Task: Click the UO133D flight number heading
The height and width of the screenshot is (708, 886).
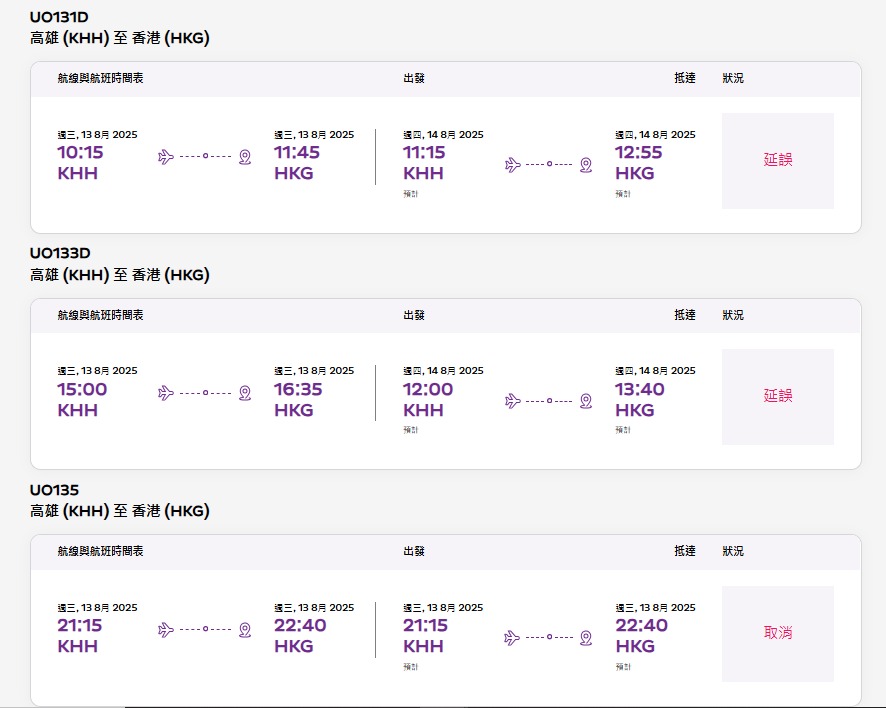Action: click(x=60, y=253)
